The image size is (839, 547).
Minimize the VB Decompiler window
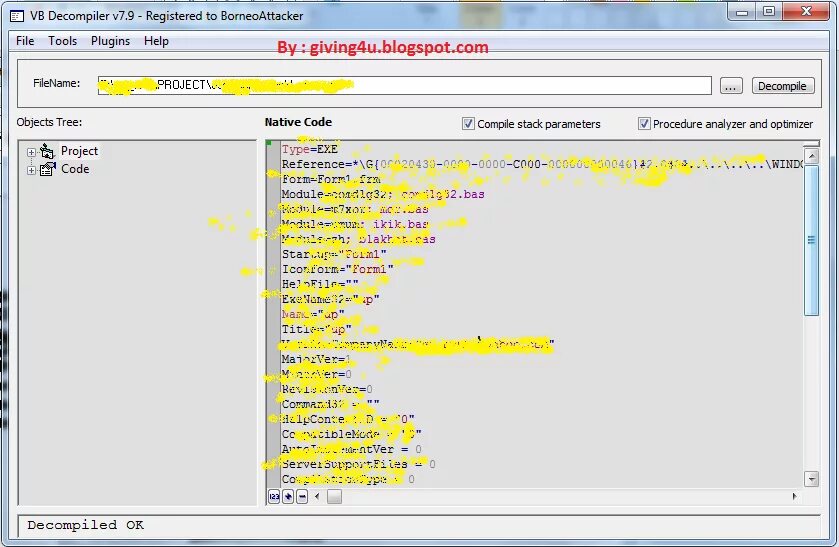[742, 12]
